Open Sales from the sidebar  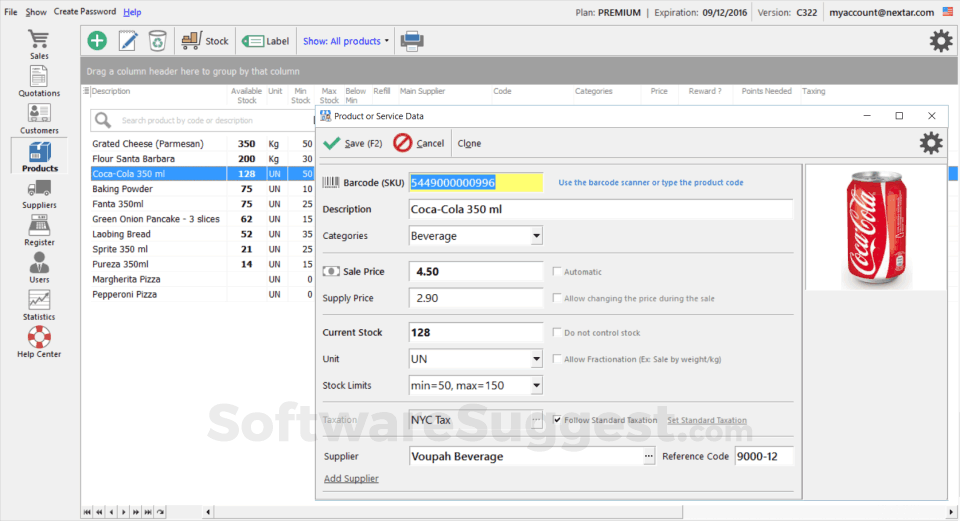tap(39, 45)
